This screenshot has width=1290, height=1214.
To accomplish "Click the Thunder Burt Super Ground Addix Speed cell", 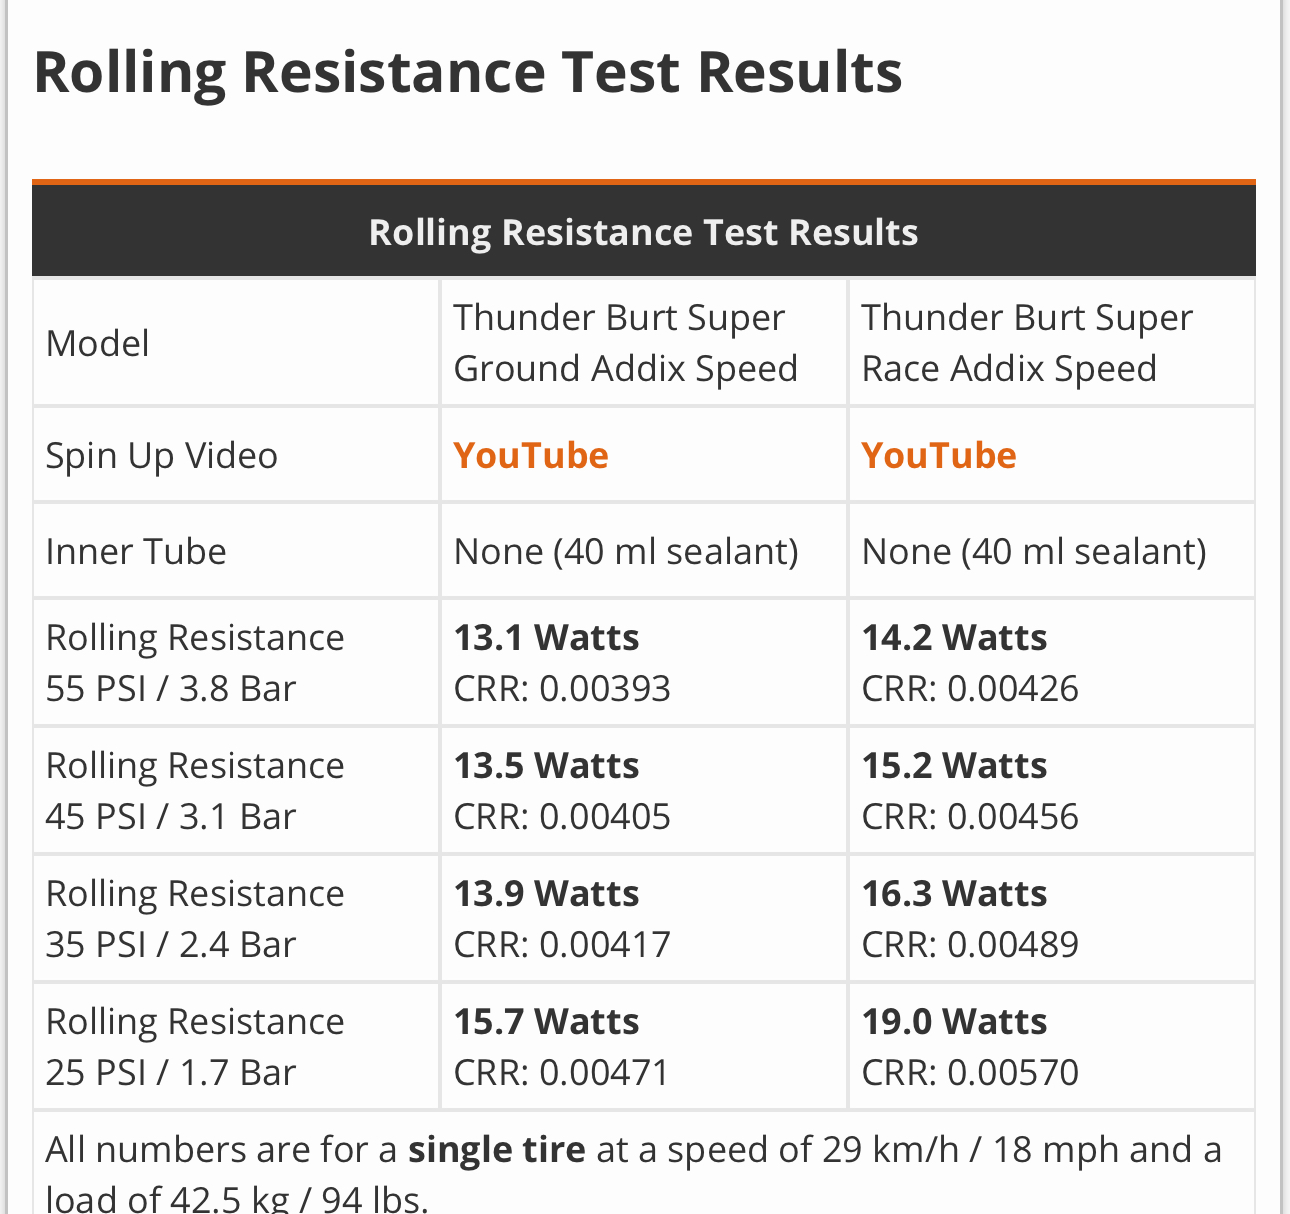I will click(626, 343).
